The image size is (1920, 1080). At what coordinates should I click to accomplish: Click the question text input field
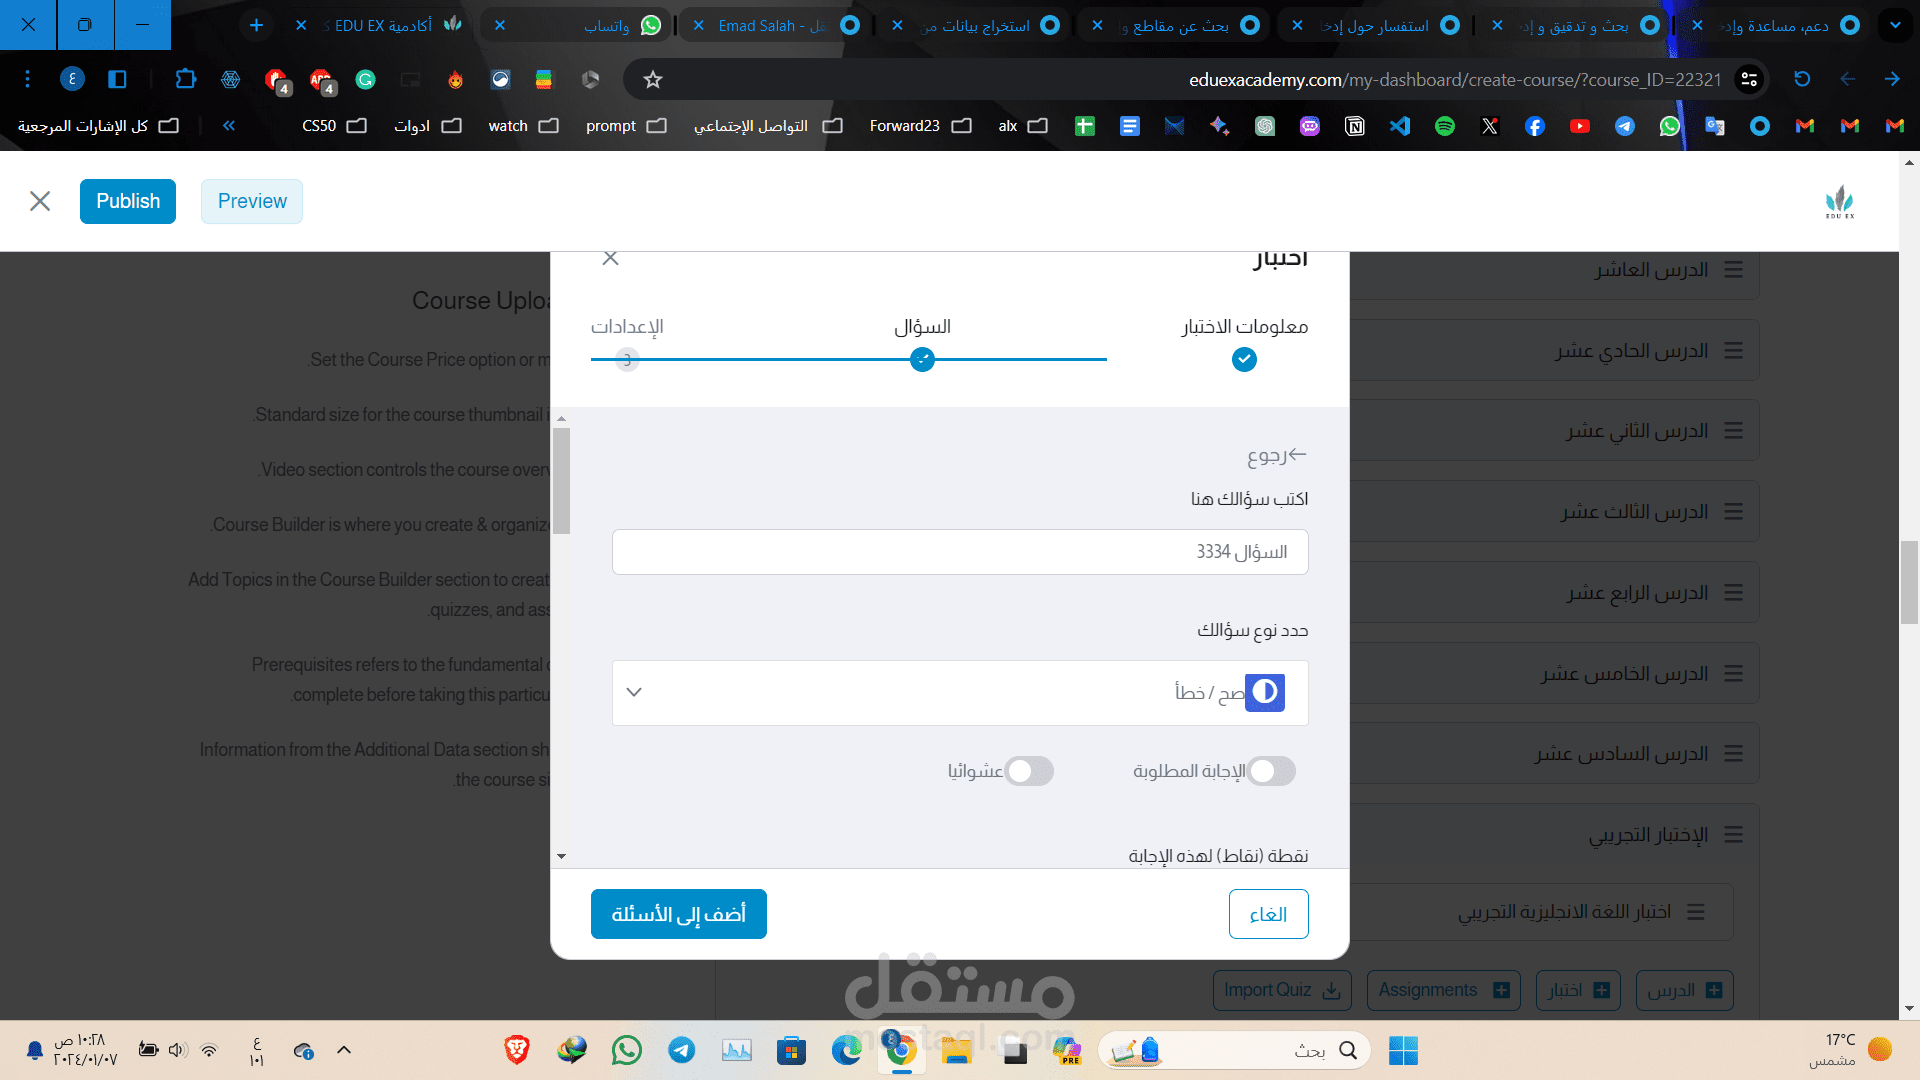pyautogui.click(x=960, y=552)
